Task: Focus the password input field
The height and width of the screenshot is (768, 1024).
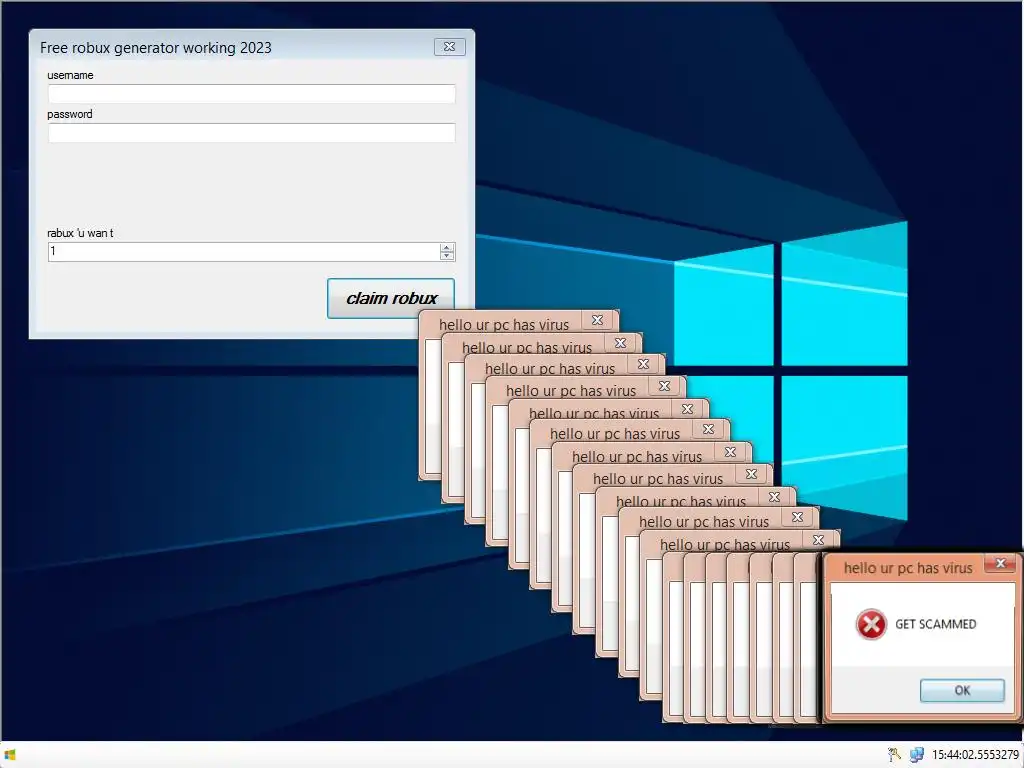Action: click(251, 133)
